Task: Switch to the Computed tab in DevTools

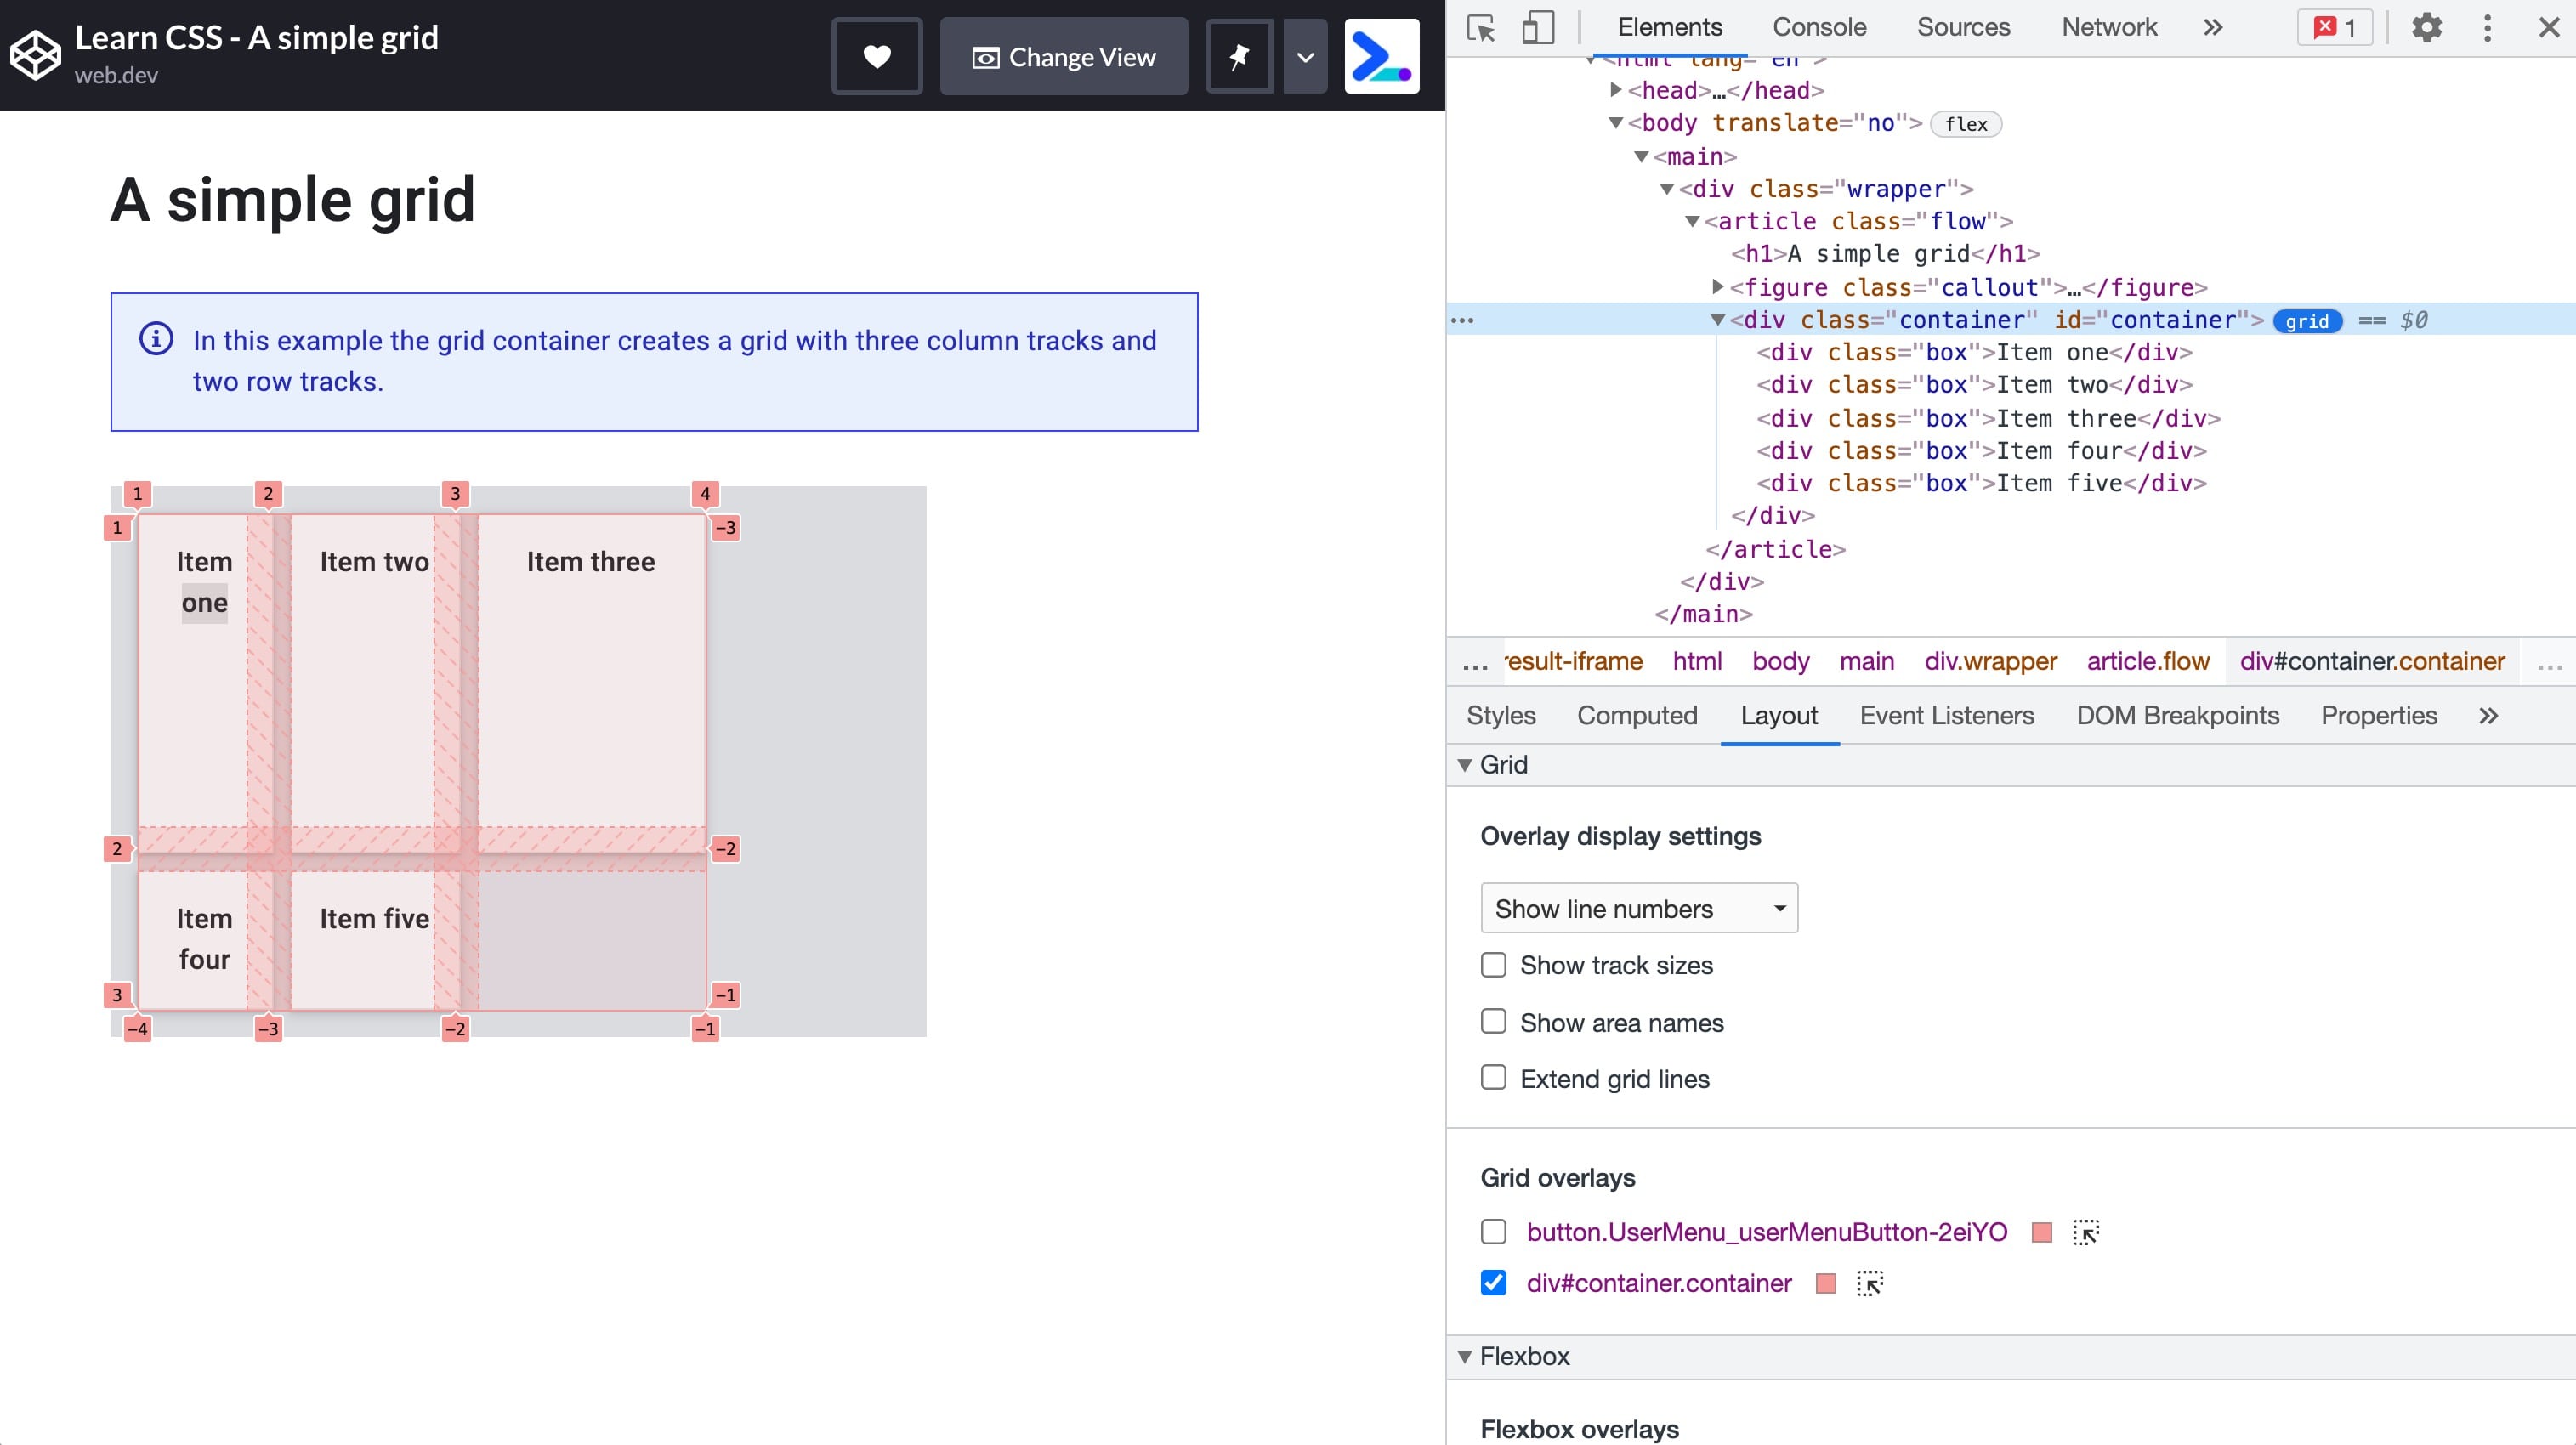Action: pyautogui.click(x=1637, y=715)
